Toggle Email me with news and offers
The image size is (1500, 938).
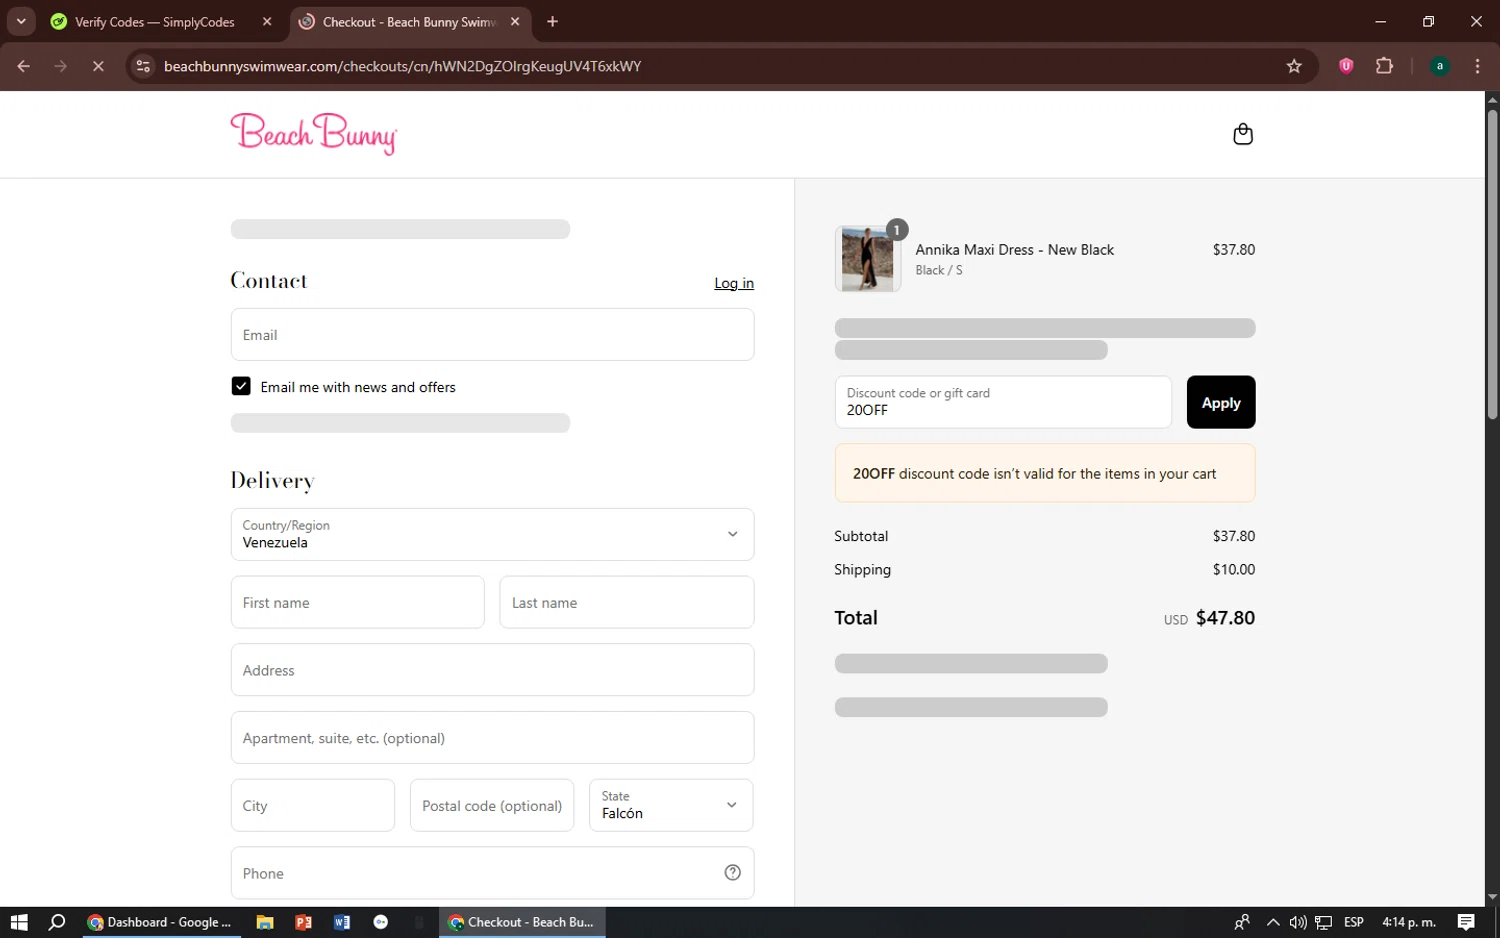[x=241, y=386]
